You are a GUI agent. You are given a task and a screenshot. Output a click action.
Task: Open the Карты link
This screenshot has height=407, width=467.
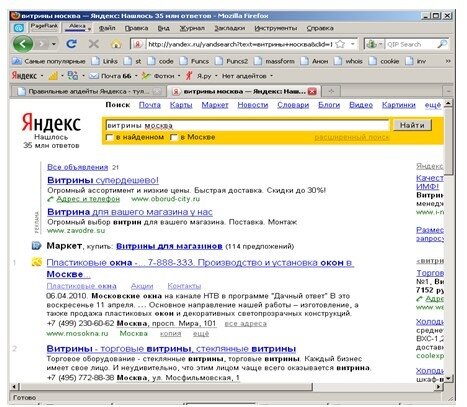click(181, 105)
